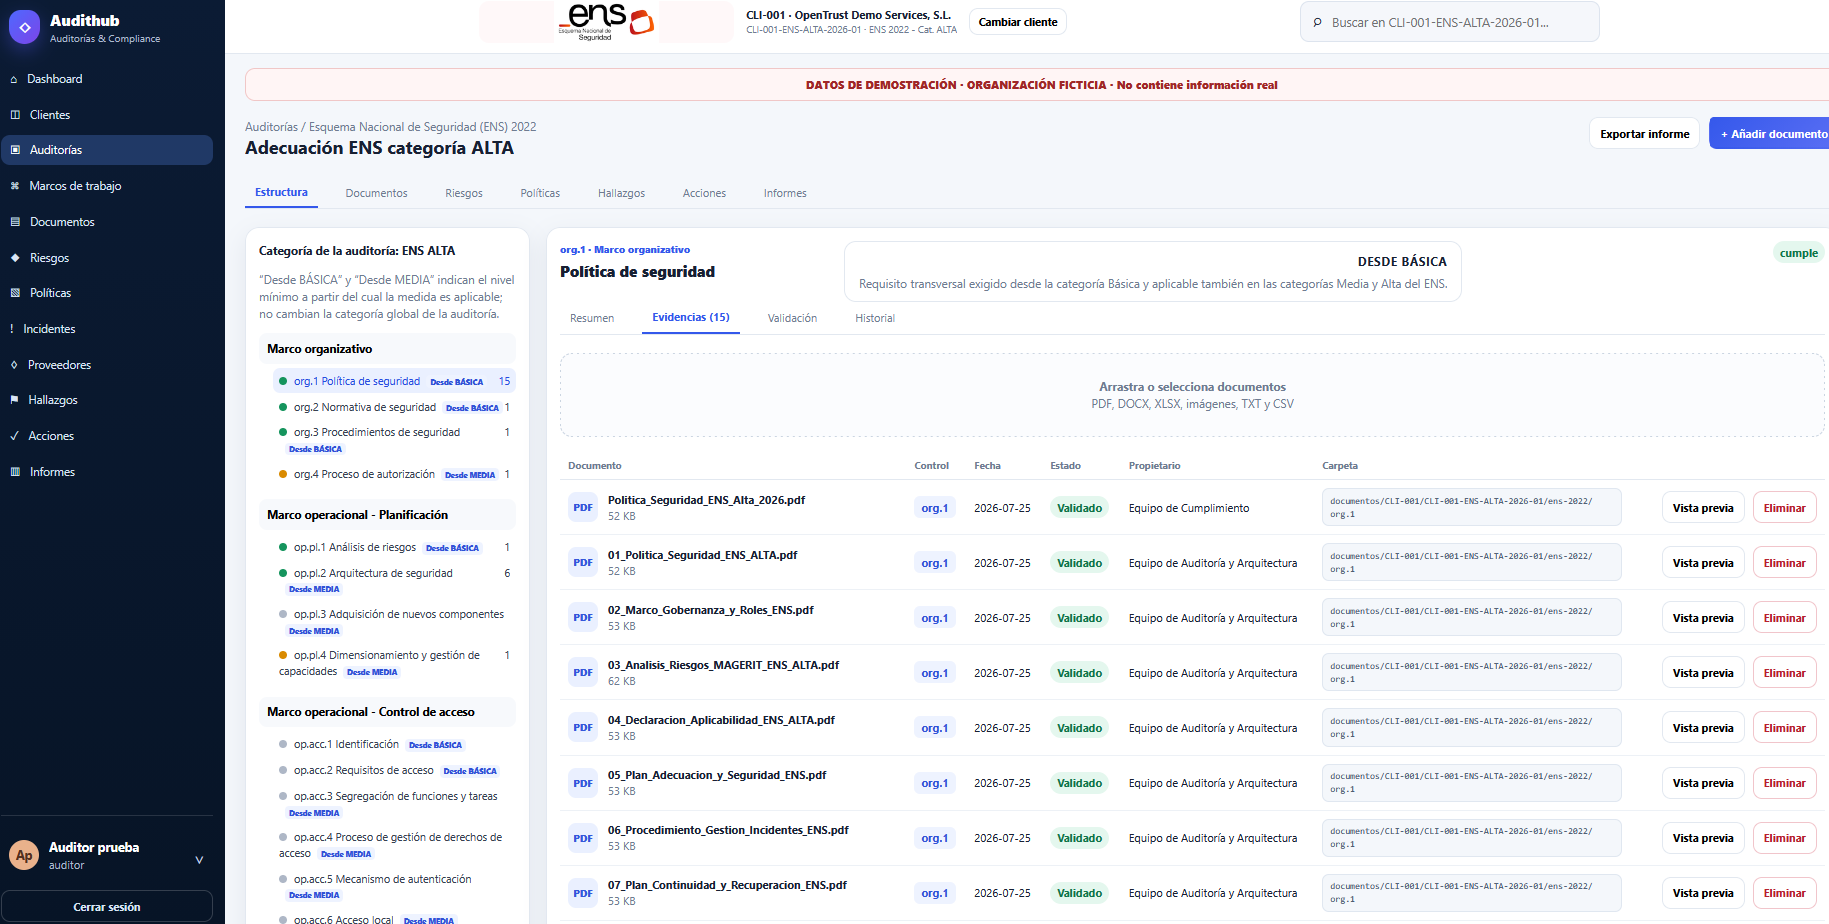This screenshot has width=1829, height=924.
Task: Select op.pl.2 Arquitectura de seguridad item
Action: (394, 580)
